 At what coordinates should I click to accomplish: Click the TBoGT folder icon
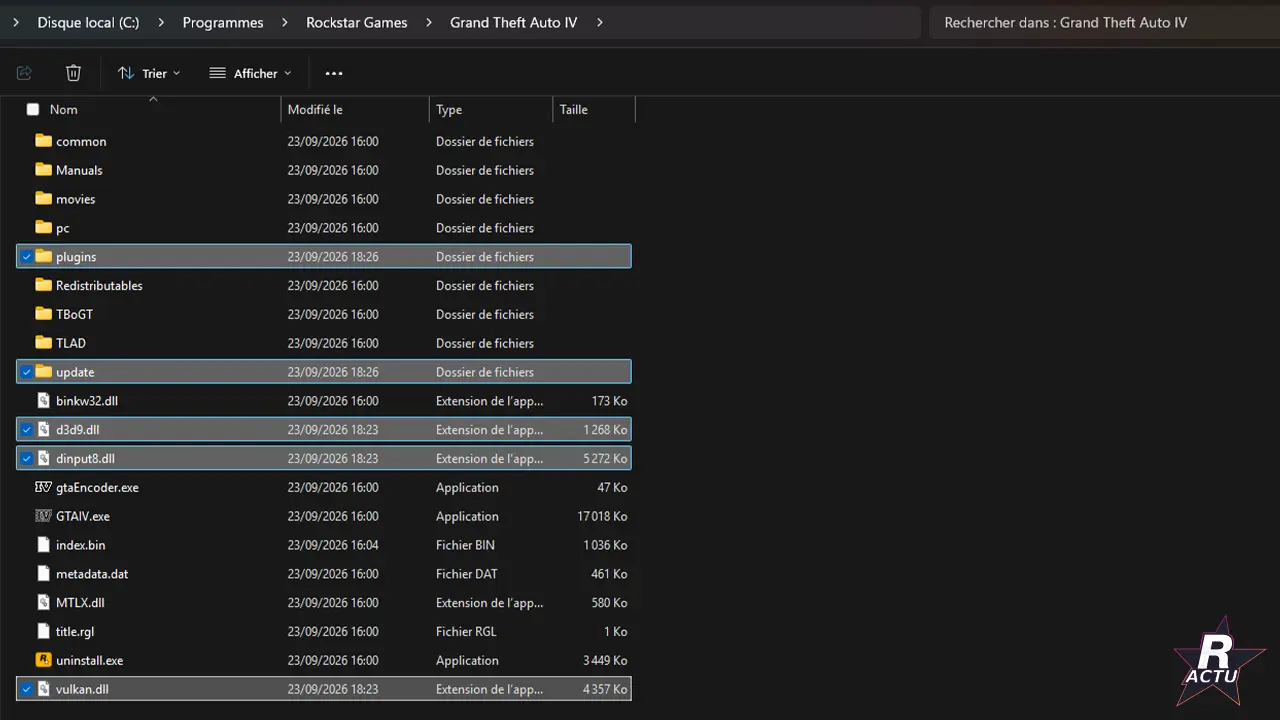[43, 314]
